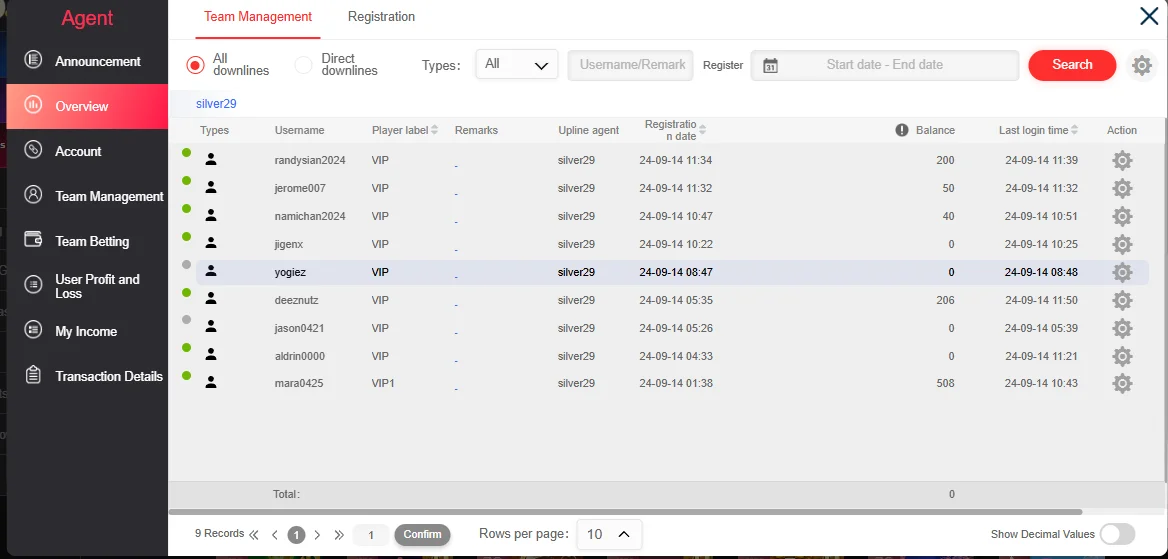Click the person type icon for randysian2024

coord(211,159)
